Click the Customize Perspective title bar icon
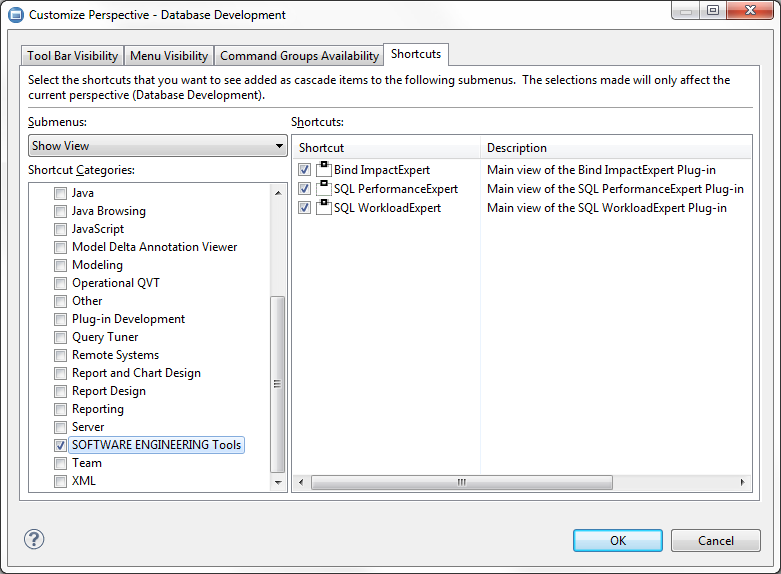Screen dimensions: 781x574 (15, 15)
